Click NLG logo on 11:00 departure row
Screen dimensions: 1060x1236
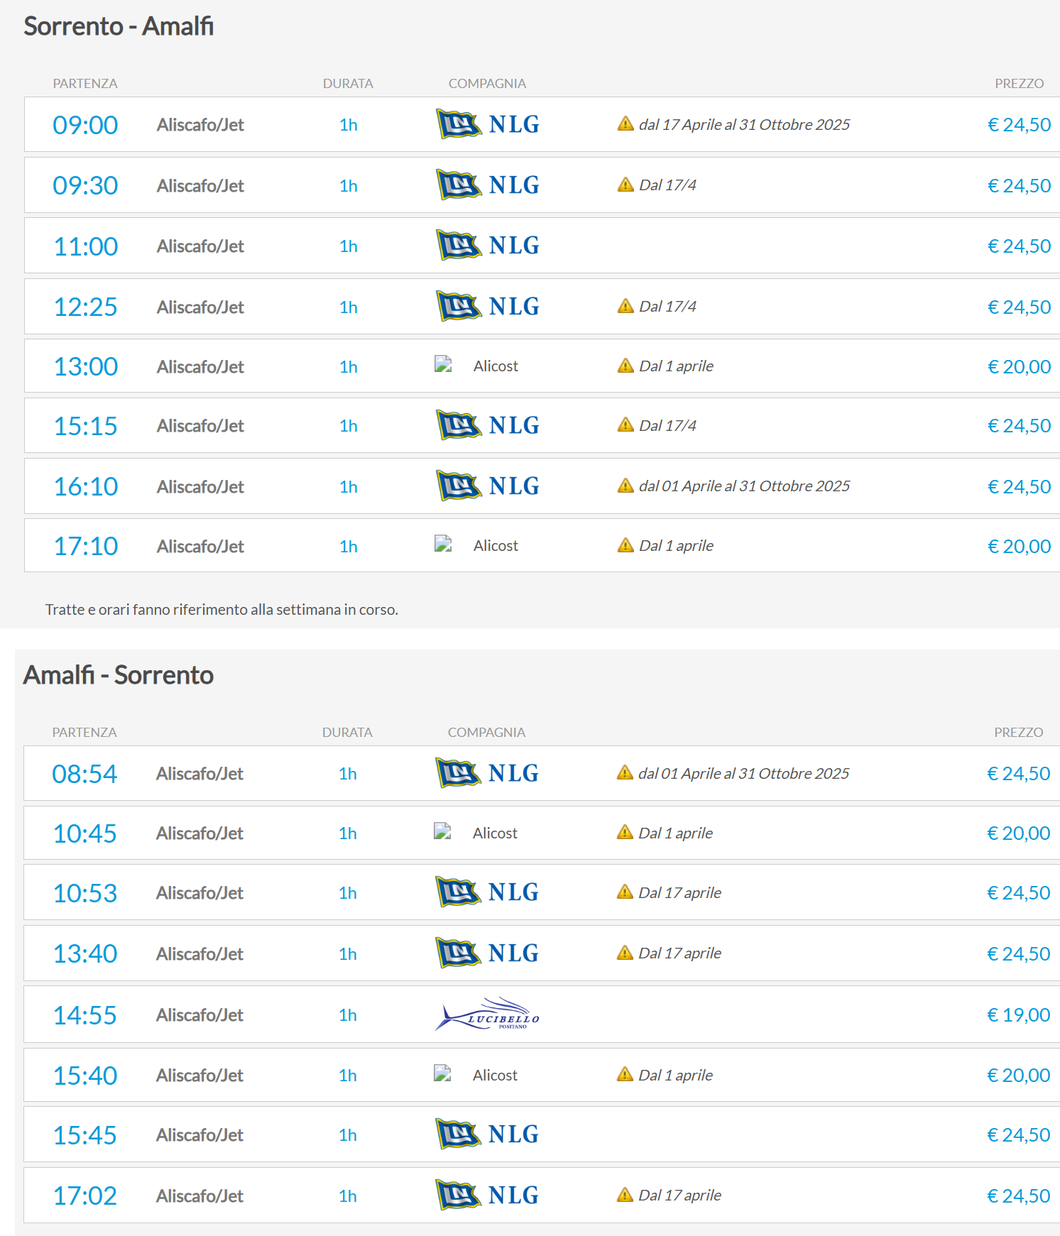click(x=488, y=245)
